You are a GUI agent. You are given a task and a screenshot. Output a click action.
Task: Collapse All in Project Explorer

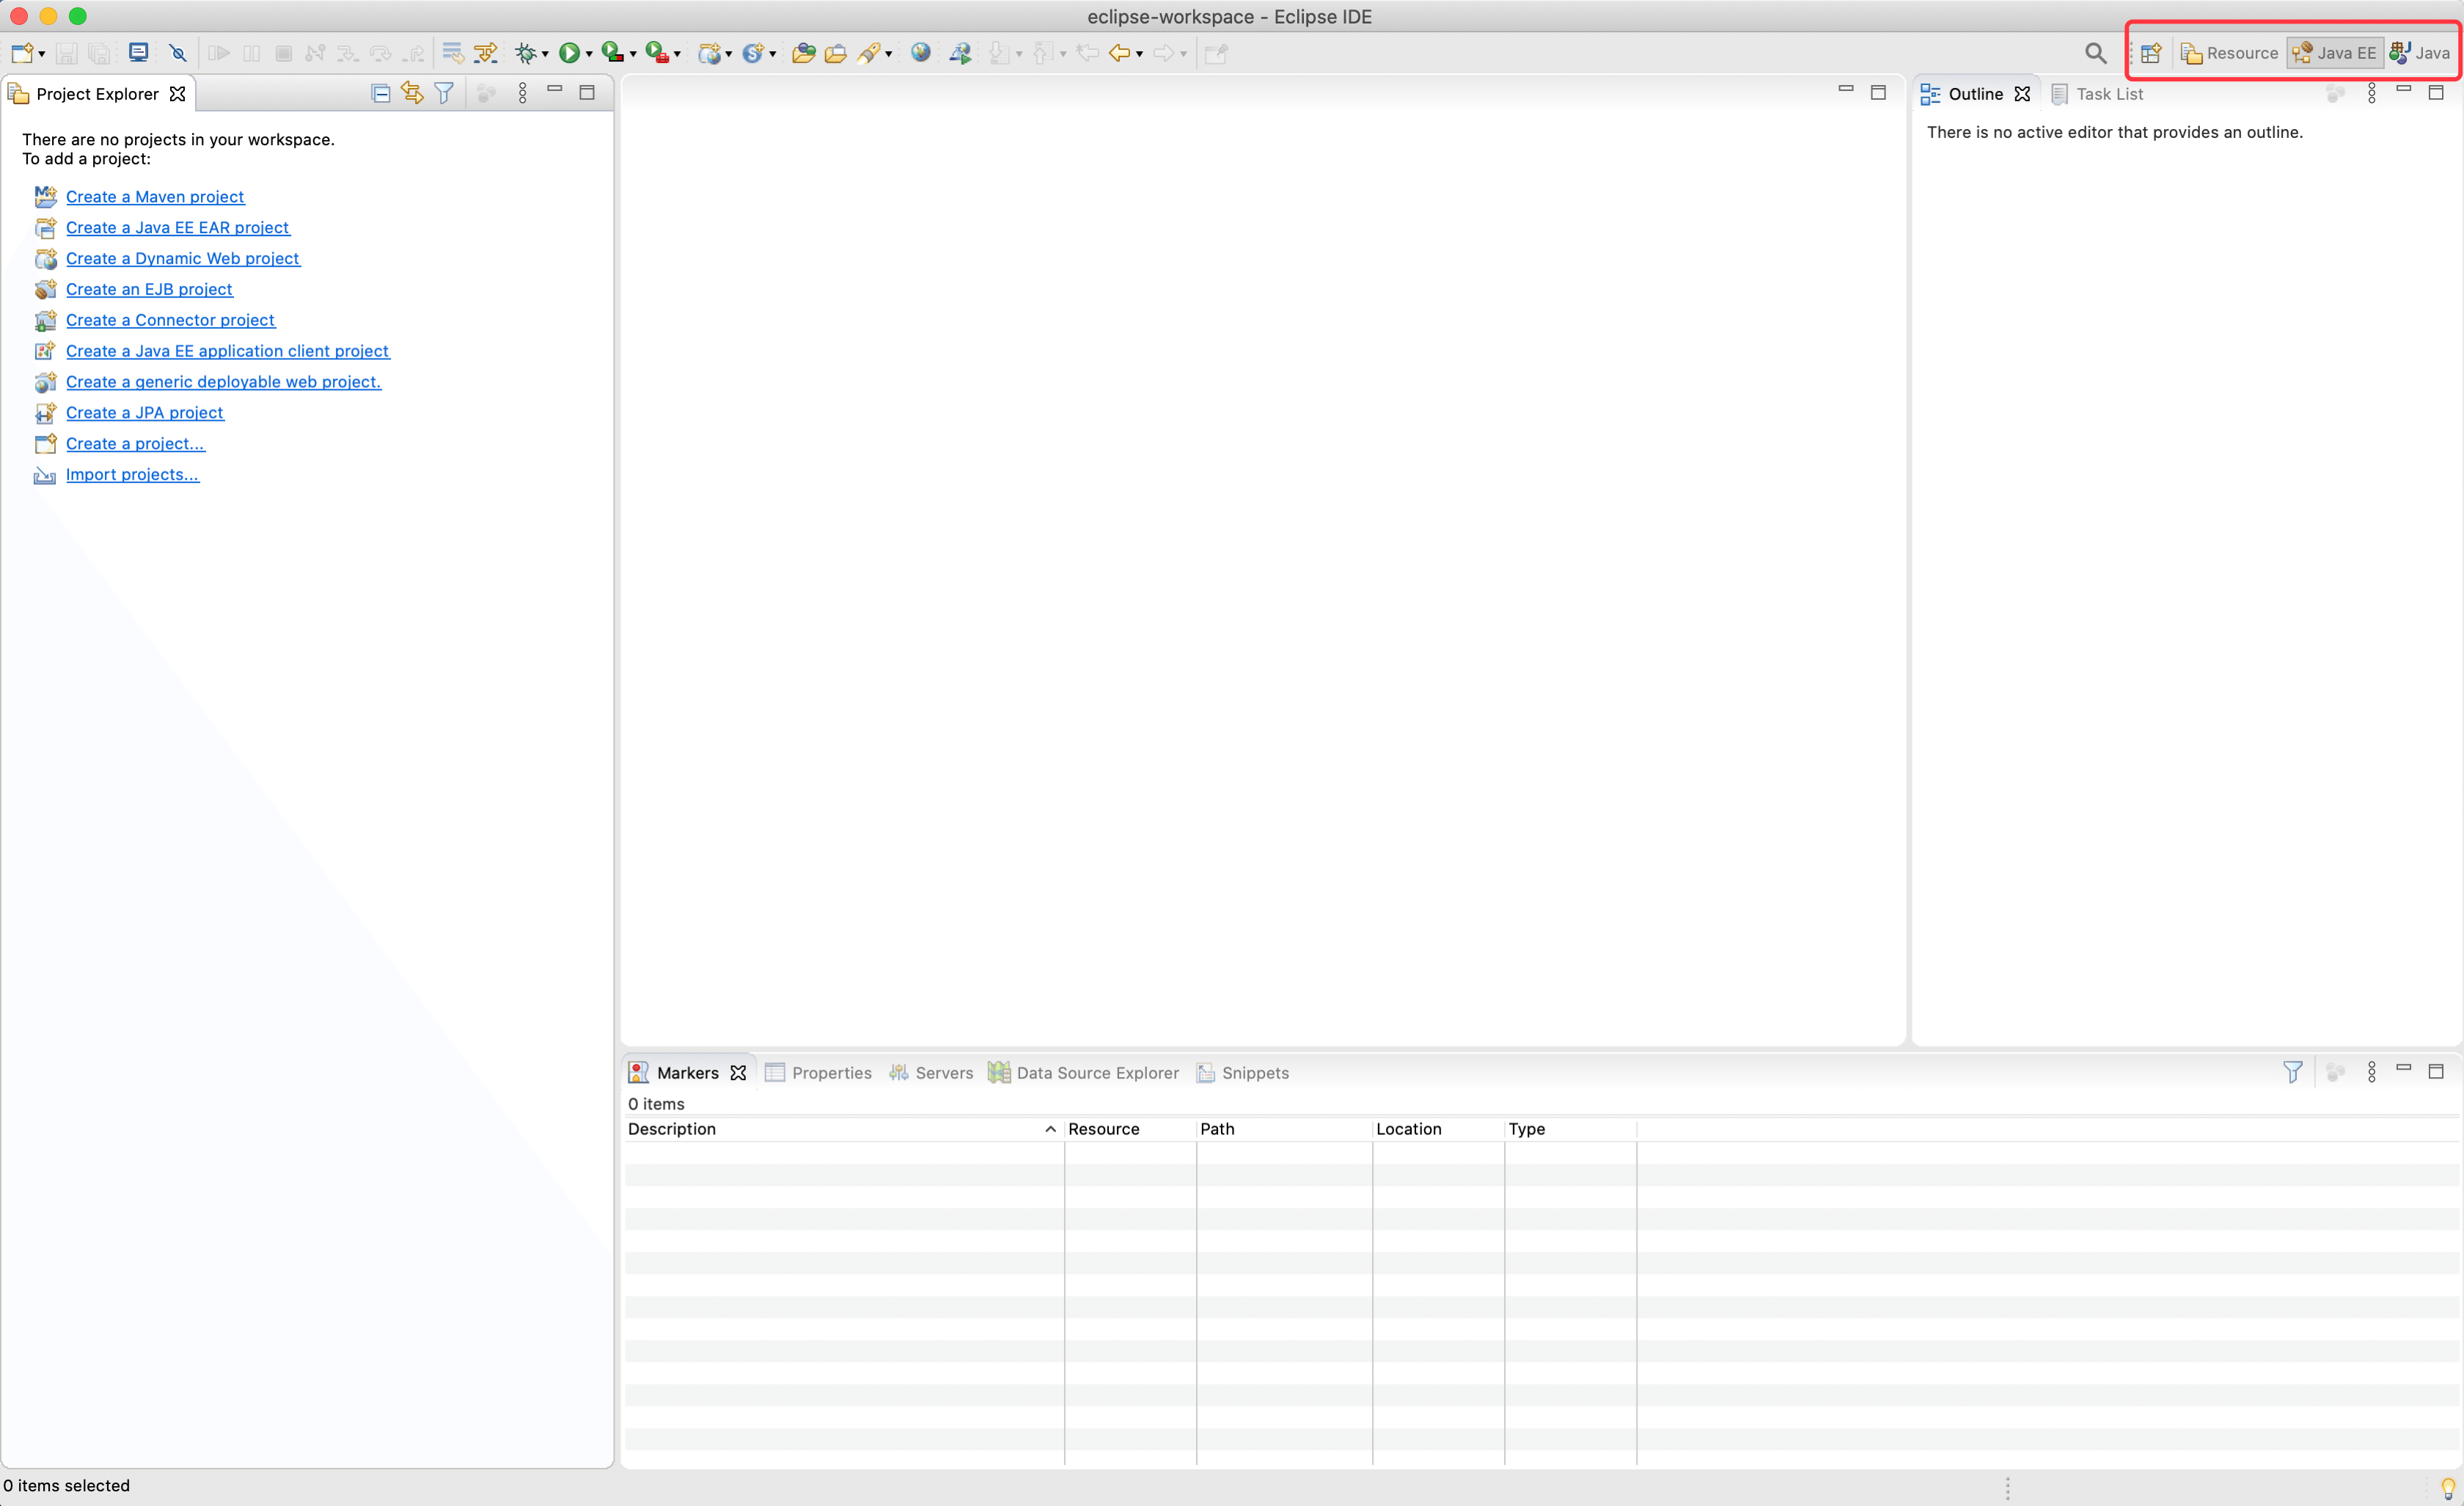tap(381, 93)
